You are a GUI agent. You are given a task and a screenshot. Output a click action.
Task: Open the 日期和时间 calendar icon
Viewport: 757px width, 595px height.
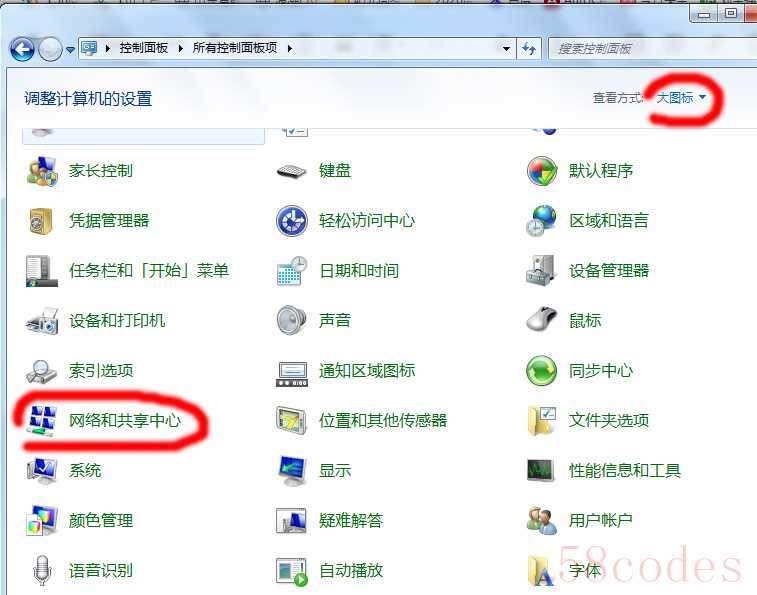[x=292, y=270]
